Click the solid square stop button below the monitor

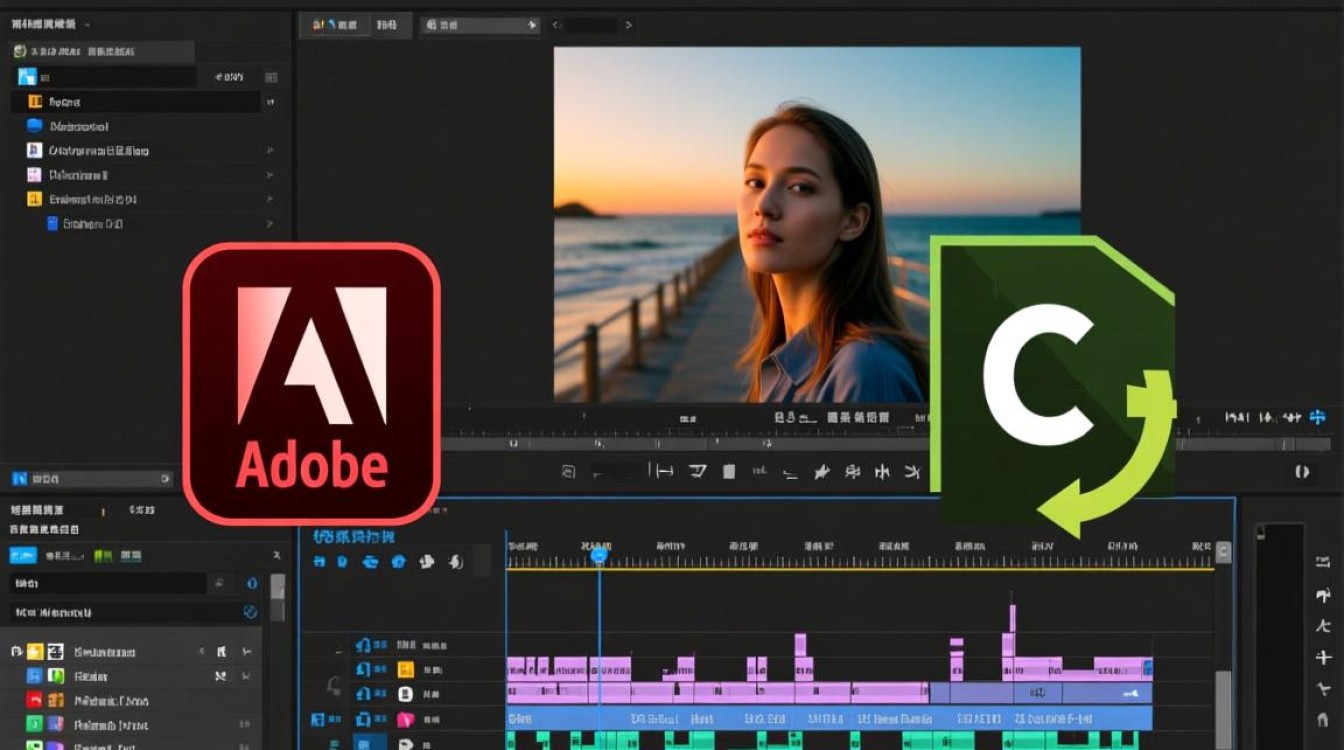pyautogui.click(x=729, y=471)
